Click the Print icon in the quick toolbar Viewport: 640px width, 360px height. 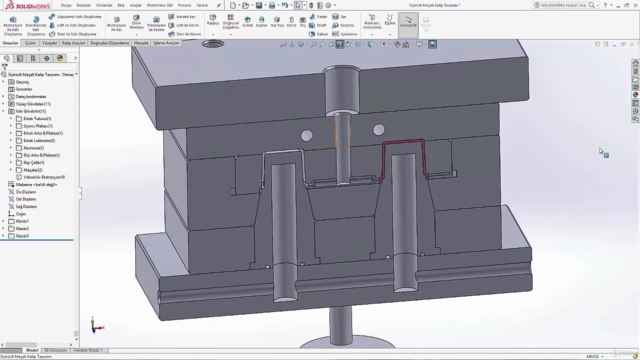[x=272, y=5]
